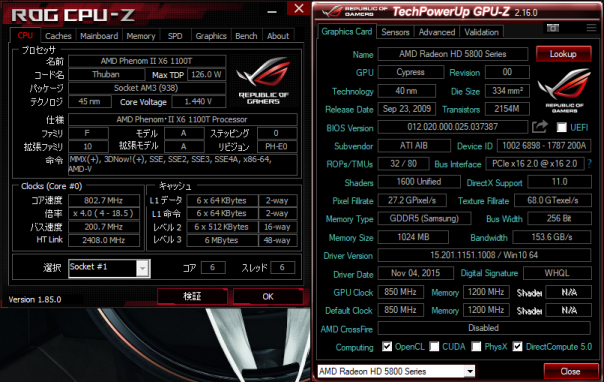Click the Driver Version text field
Image resolution: width=604 pixels, height=382 pixels.
coord(484,255)
